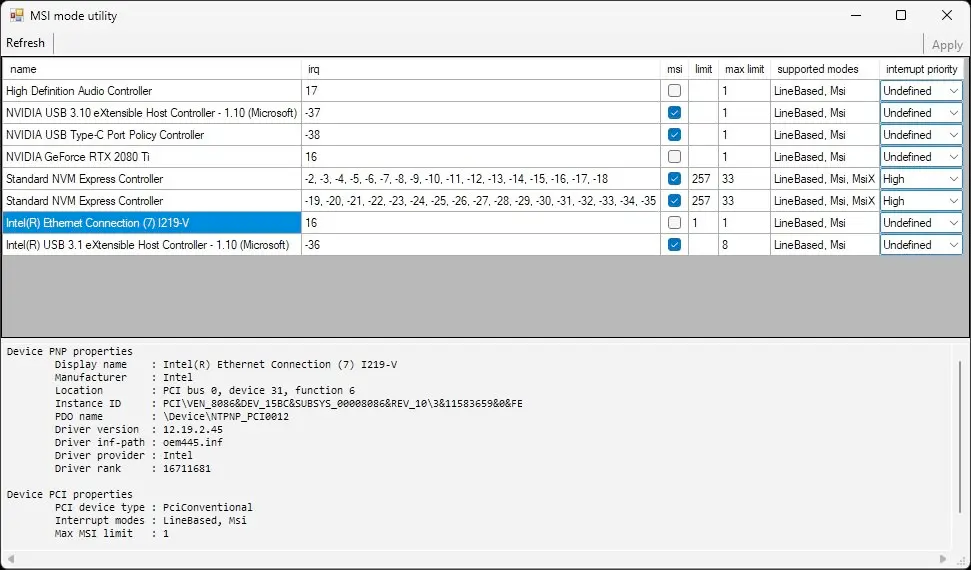Toggle msi checkbox for NVIDIA GeForce RTX 2080 Ti
The image size is (971, 570).
(674, 157)
